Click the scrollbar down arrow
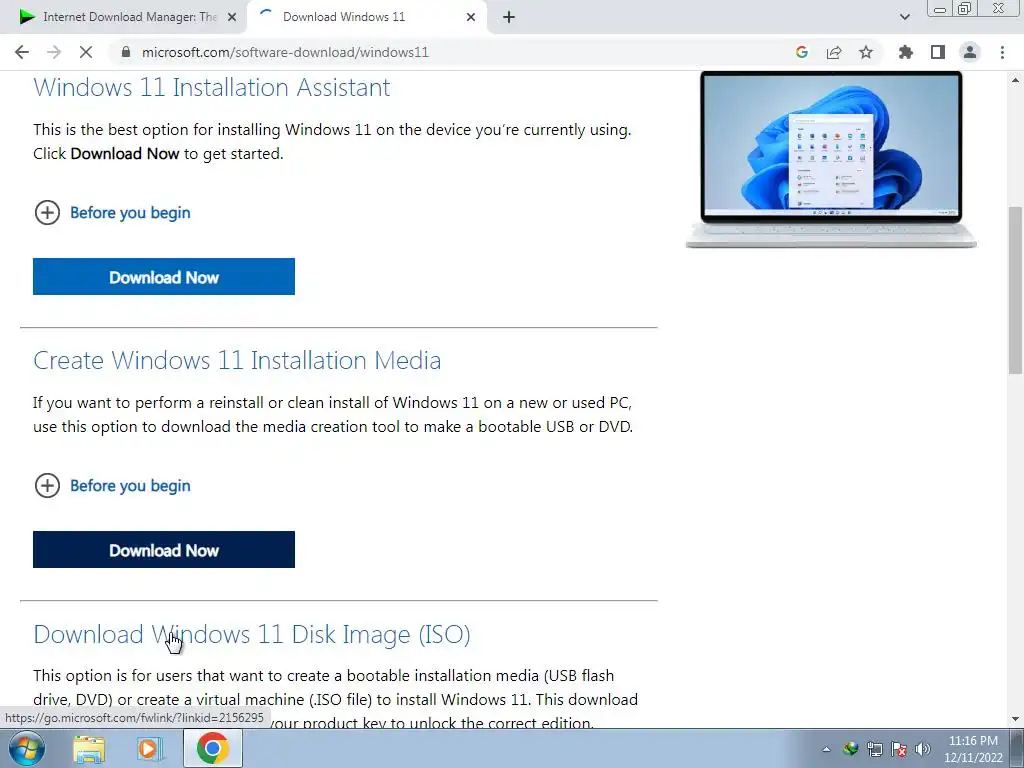Screen dimensions: 1024x768 pos(1015,719)
